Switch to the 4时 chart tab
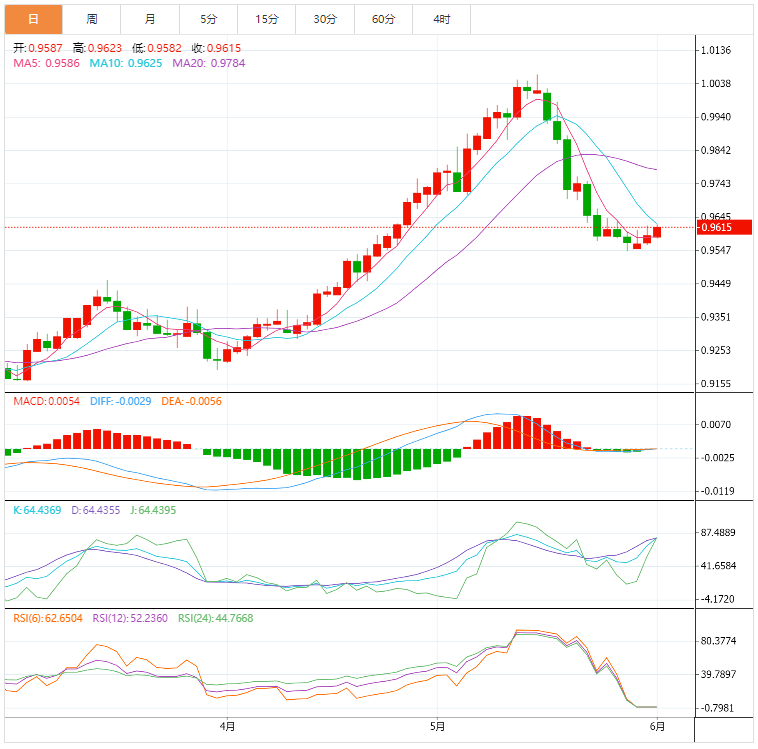The image size is (758, 749). point(441,19)
